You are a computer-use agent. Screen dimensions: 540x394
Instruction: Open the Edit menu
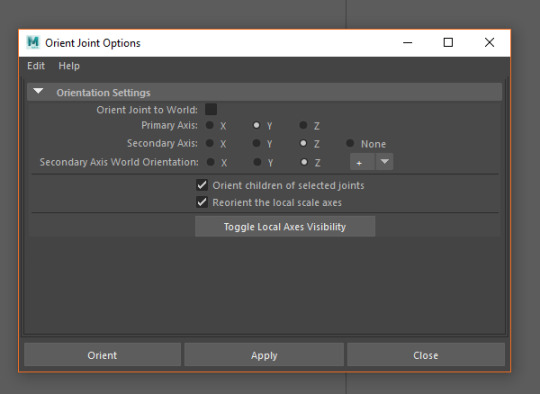click(x=36, y=66)
